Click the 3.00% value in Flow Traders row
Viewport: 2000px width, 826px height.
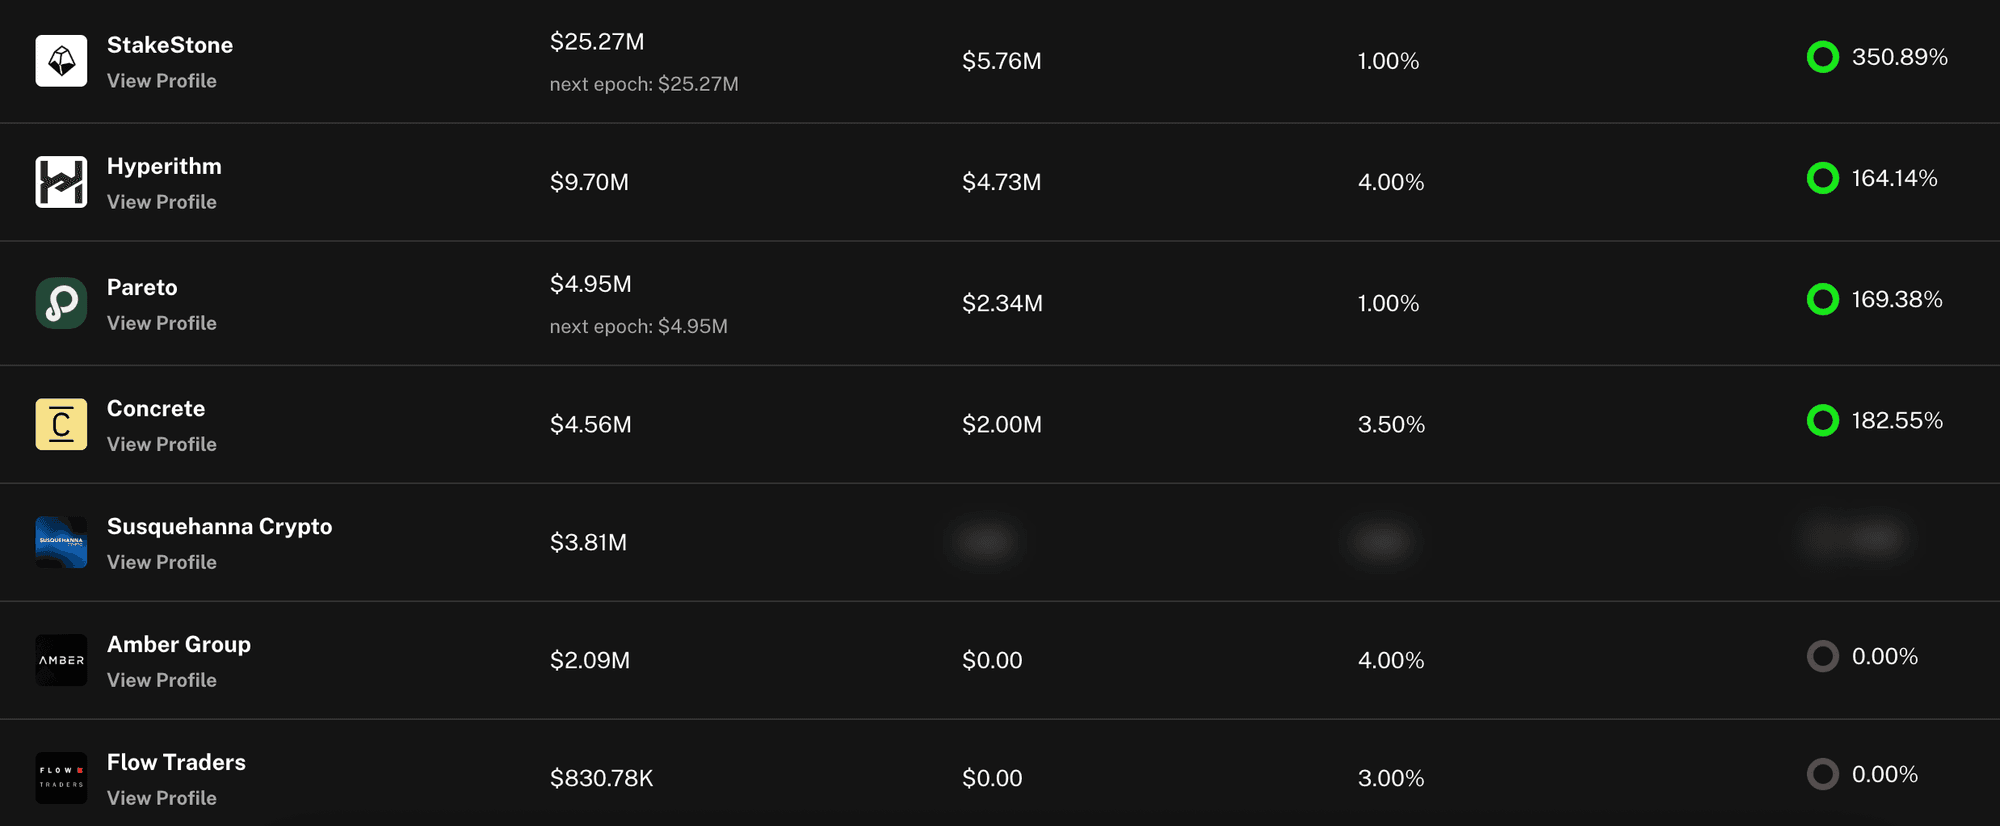(1391, 778)
